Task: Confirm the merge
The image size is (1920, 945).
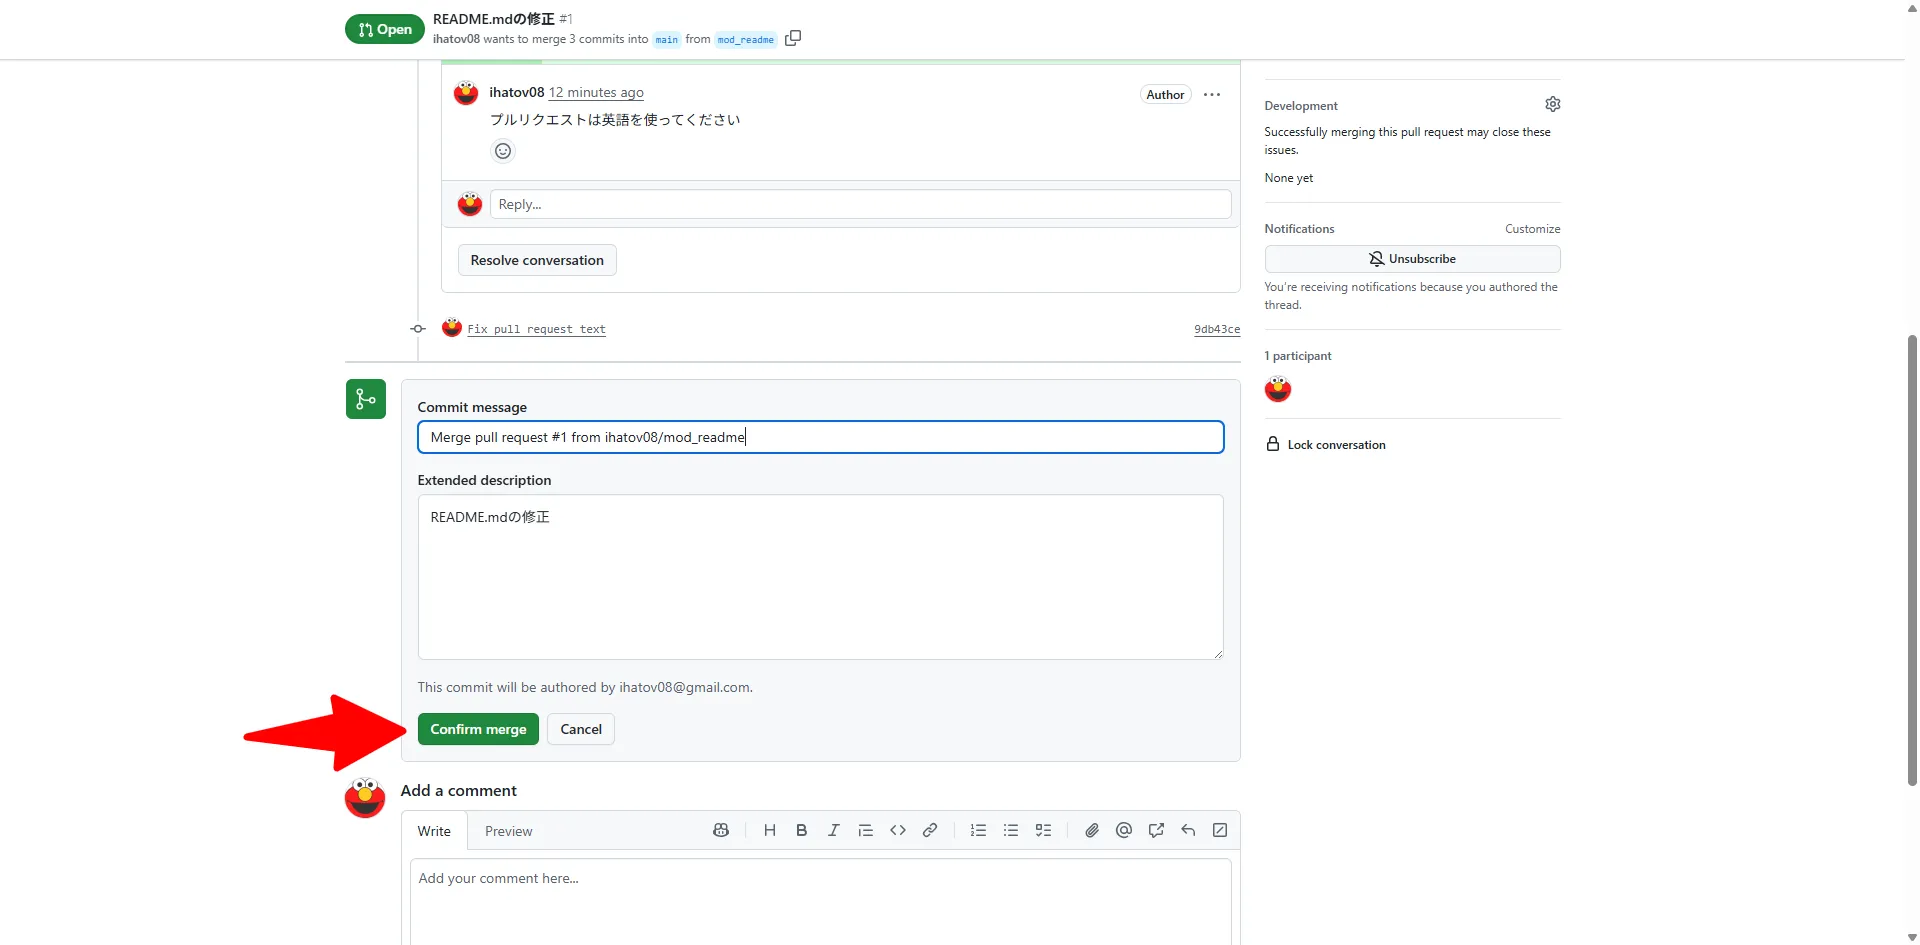Action: click(478, 729)
